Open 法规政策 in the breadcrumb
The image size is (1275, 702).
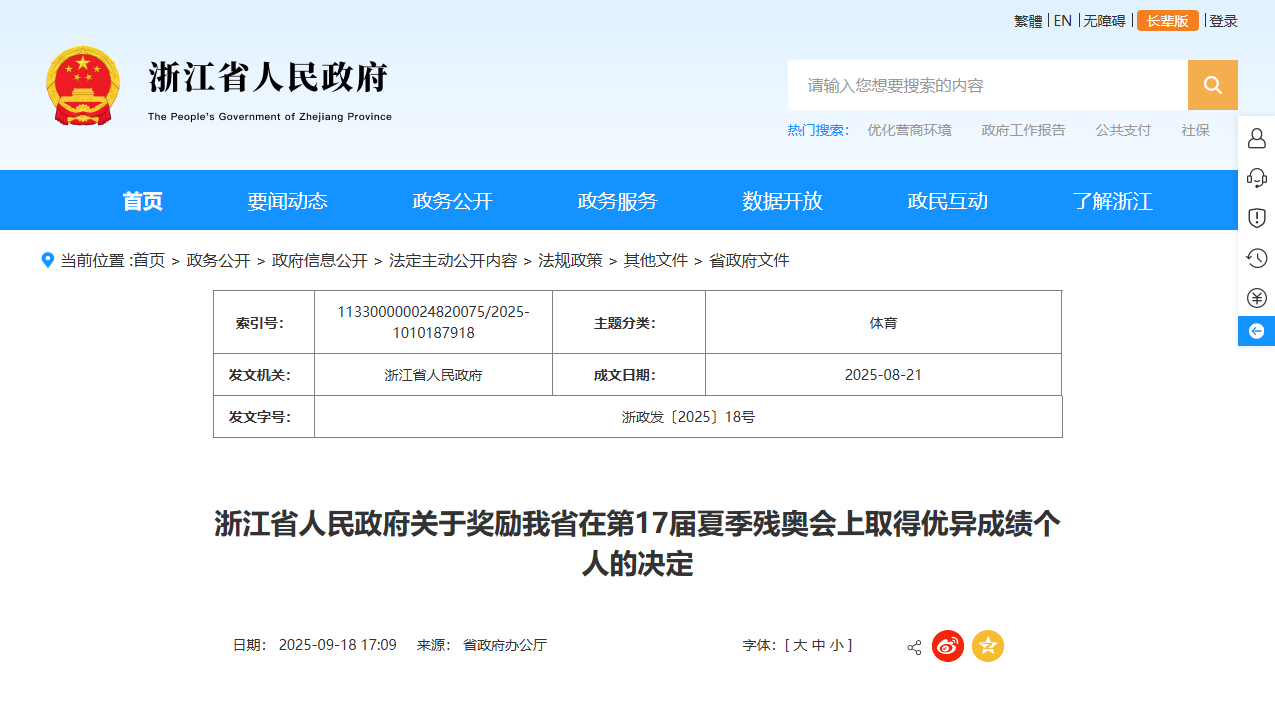pos(570,261)
